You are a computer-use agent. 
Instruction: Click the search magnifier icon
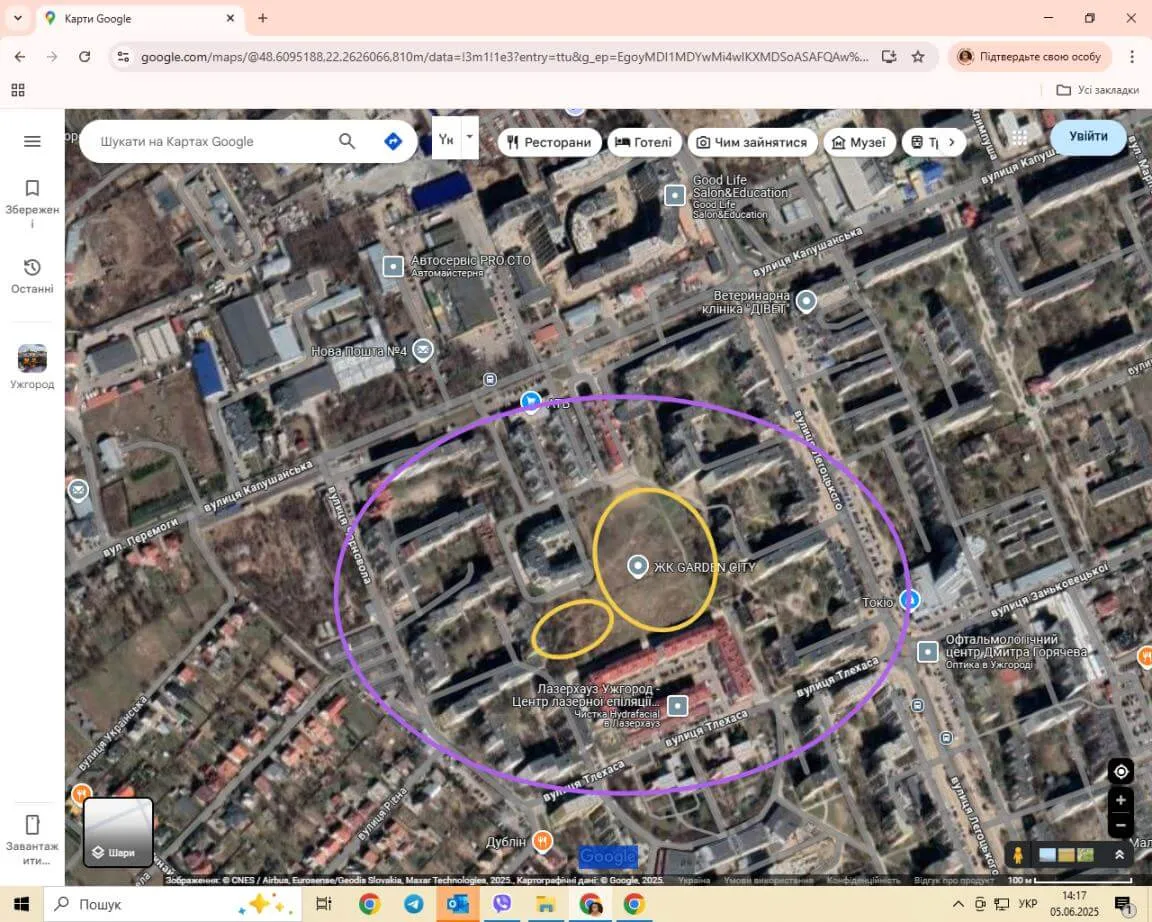[347, 141]
